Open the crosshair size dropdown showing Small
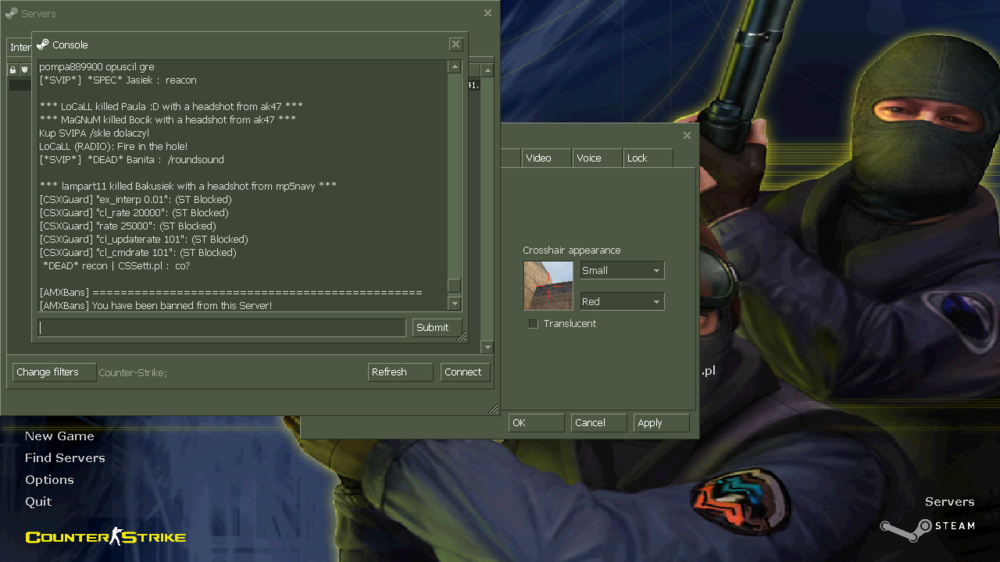The width and height of the screenshot is (1000, 562). [x=622, y=270]
